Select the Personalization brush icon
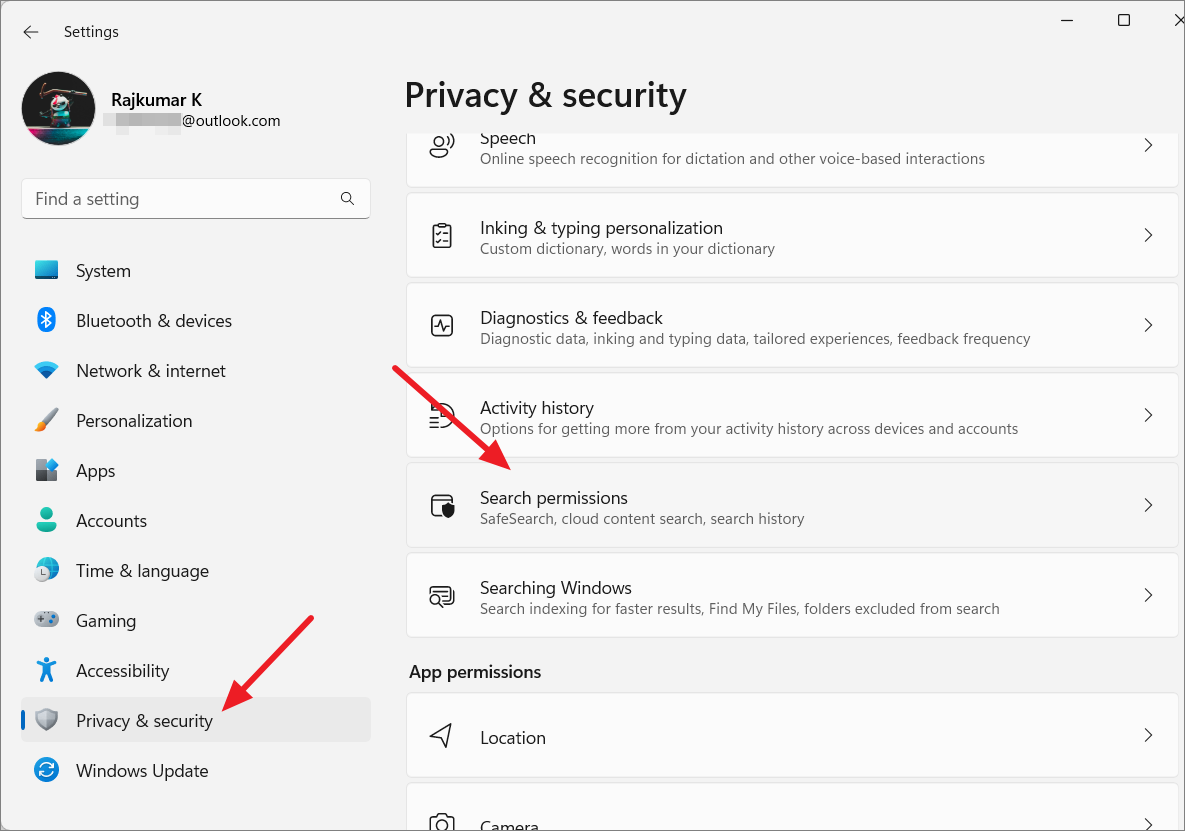 click(47, 420)
